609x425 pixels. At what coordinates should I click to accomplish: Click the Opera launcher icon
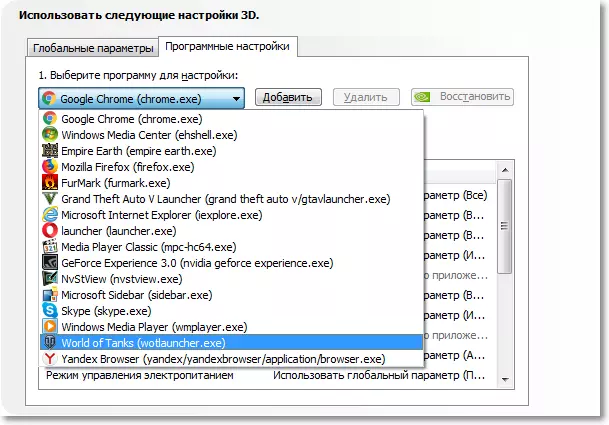pos(50,230)
